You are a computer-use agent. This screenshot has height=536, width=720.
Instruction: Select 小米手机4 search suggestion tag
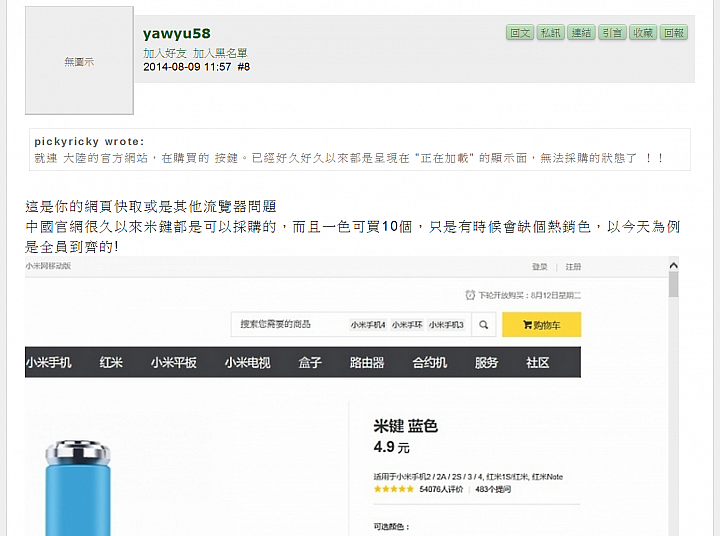[x=368, y=325]
